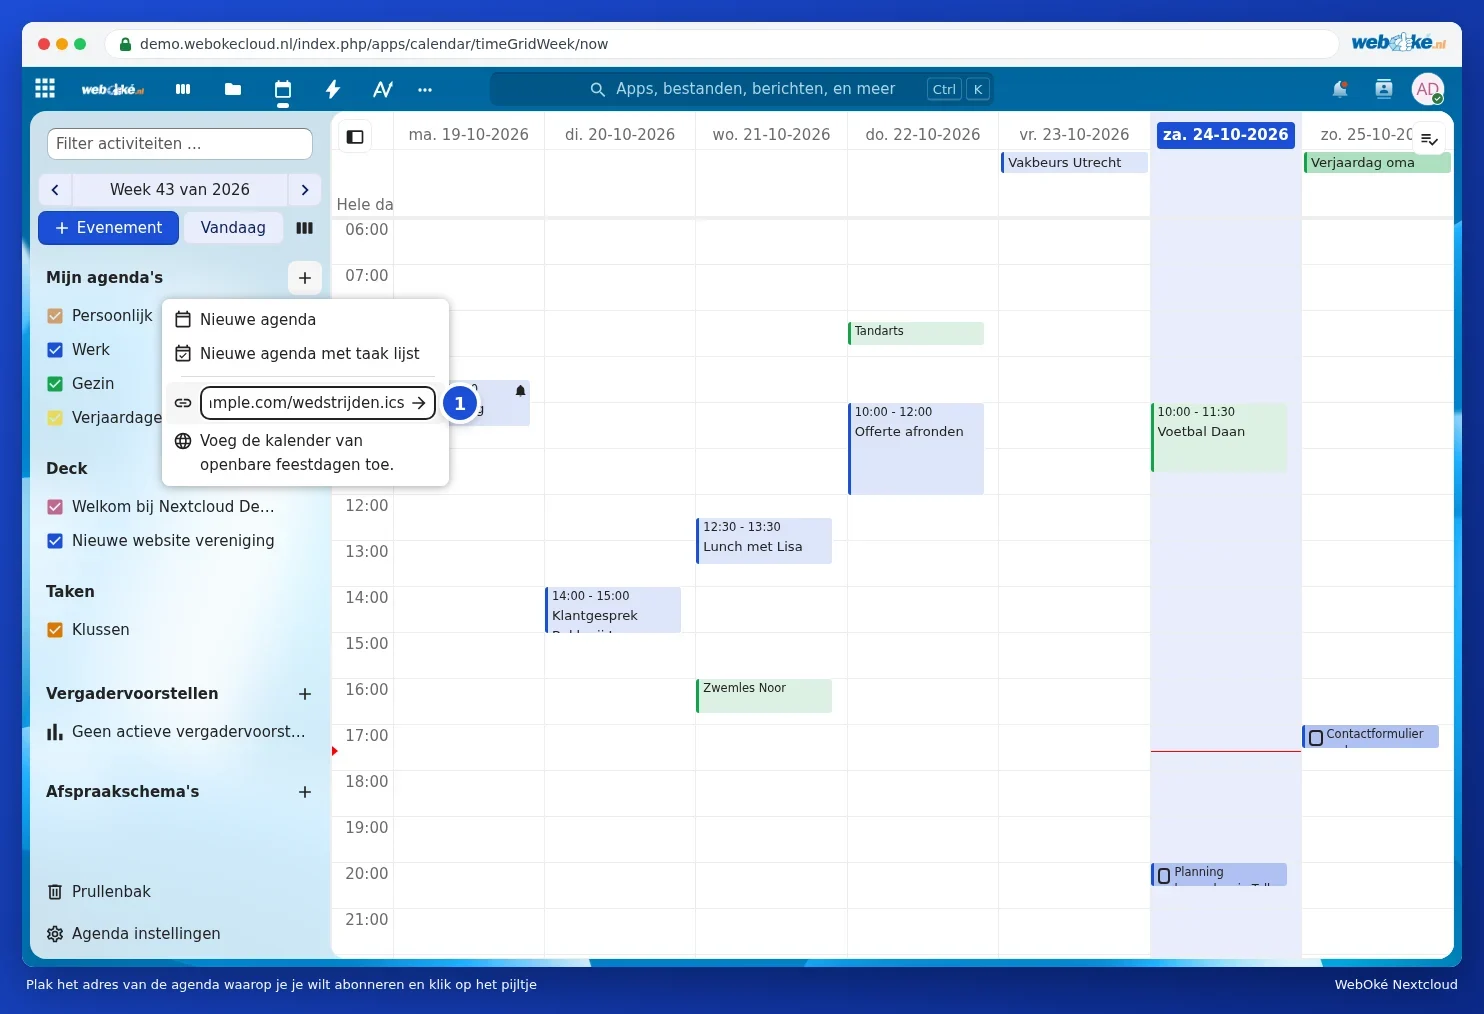Open the Vakbeurs Utrecht all-day event
1484x1014 pixels.
(1074, 163)
